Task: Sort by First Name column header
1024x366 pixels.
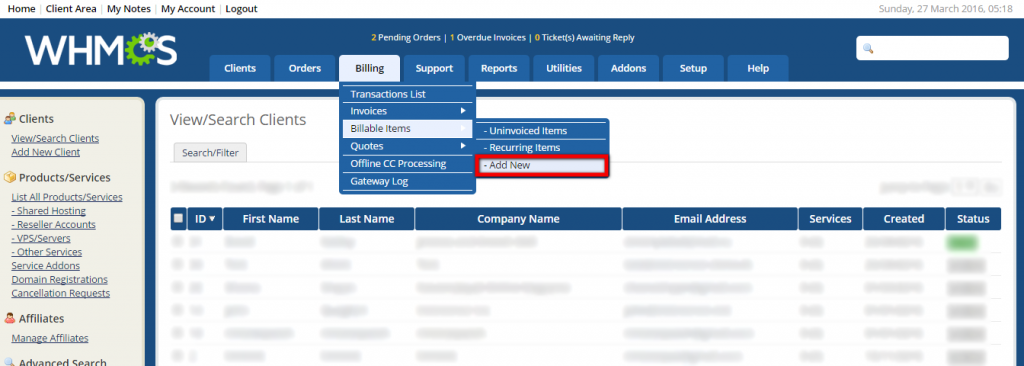Action: [x=270, y=219]
